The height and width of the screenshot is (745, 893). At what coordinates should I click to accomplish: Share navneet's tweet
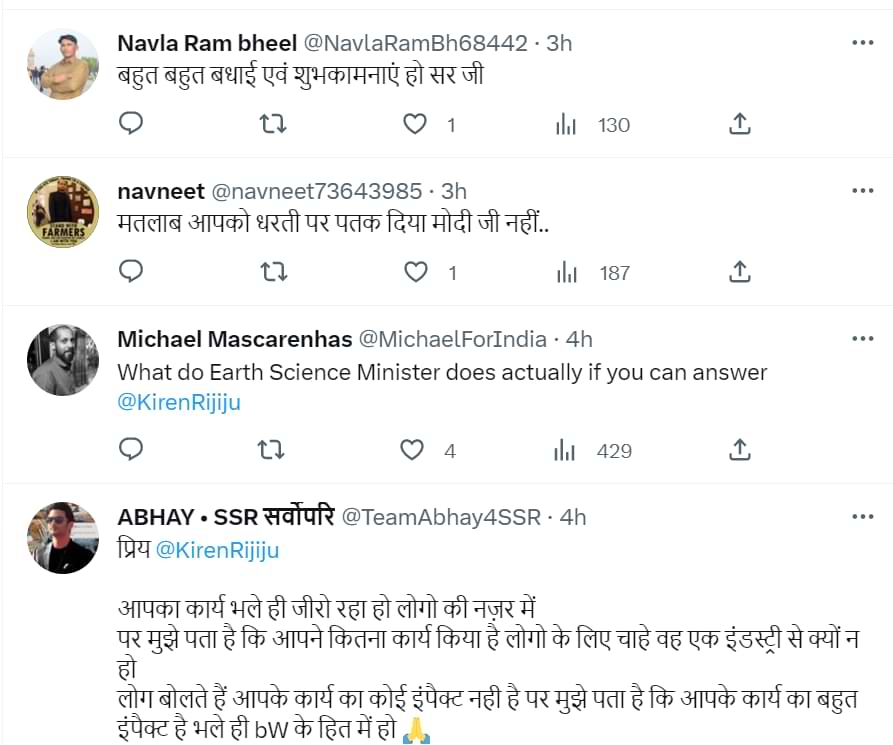pyautogui.click(x=739, y=271)
